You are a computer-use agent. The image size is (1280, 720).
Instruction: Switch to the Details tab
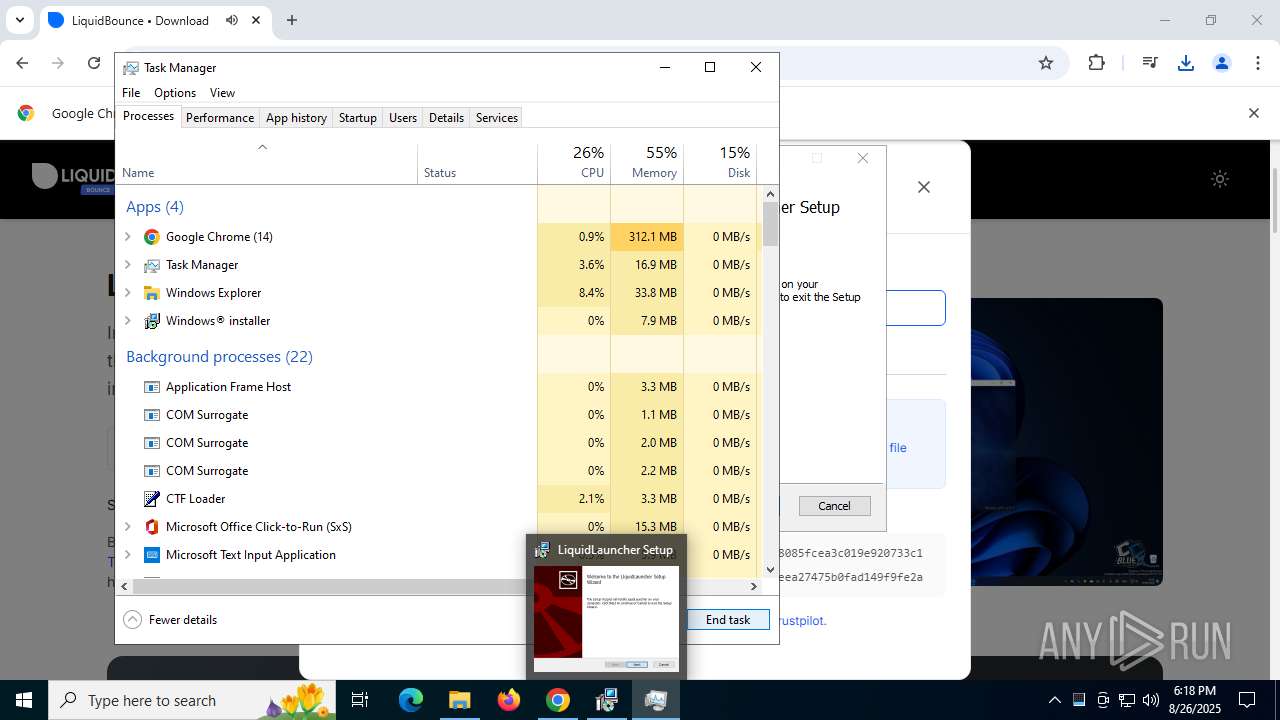click(x=446, y=118)
